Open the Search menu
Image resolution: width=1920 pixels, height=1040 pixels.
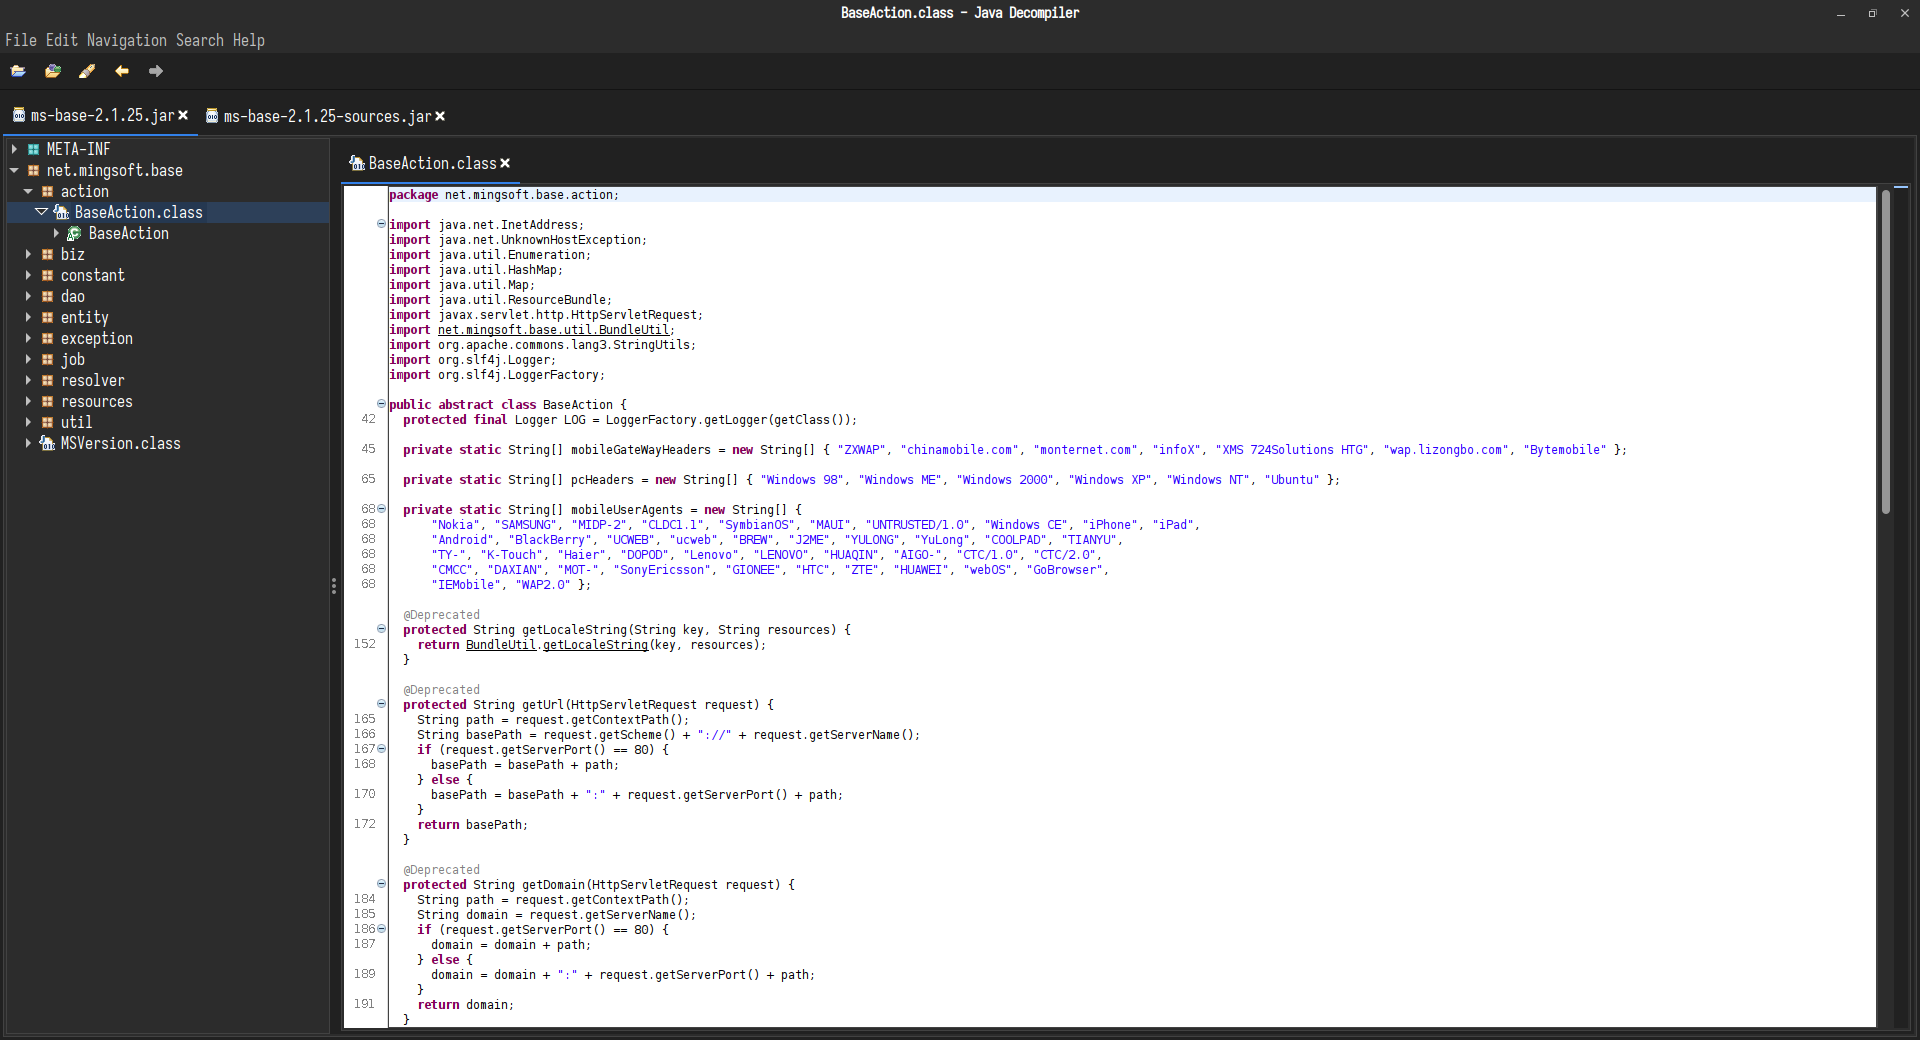coord(200,40)
